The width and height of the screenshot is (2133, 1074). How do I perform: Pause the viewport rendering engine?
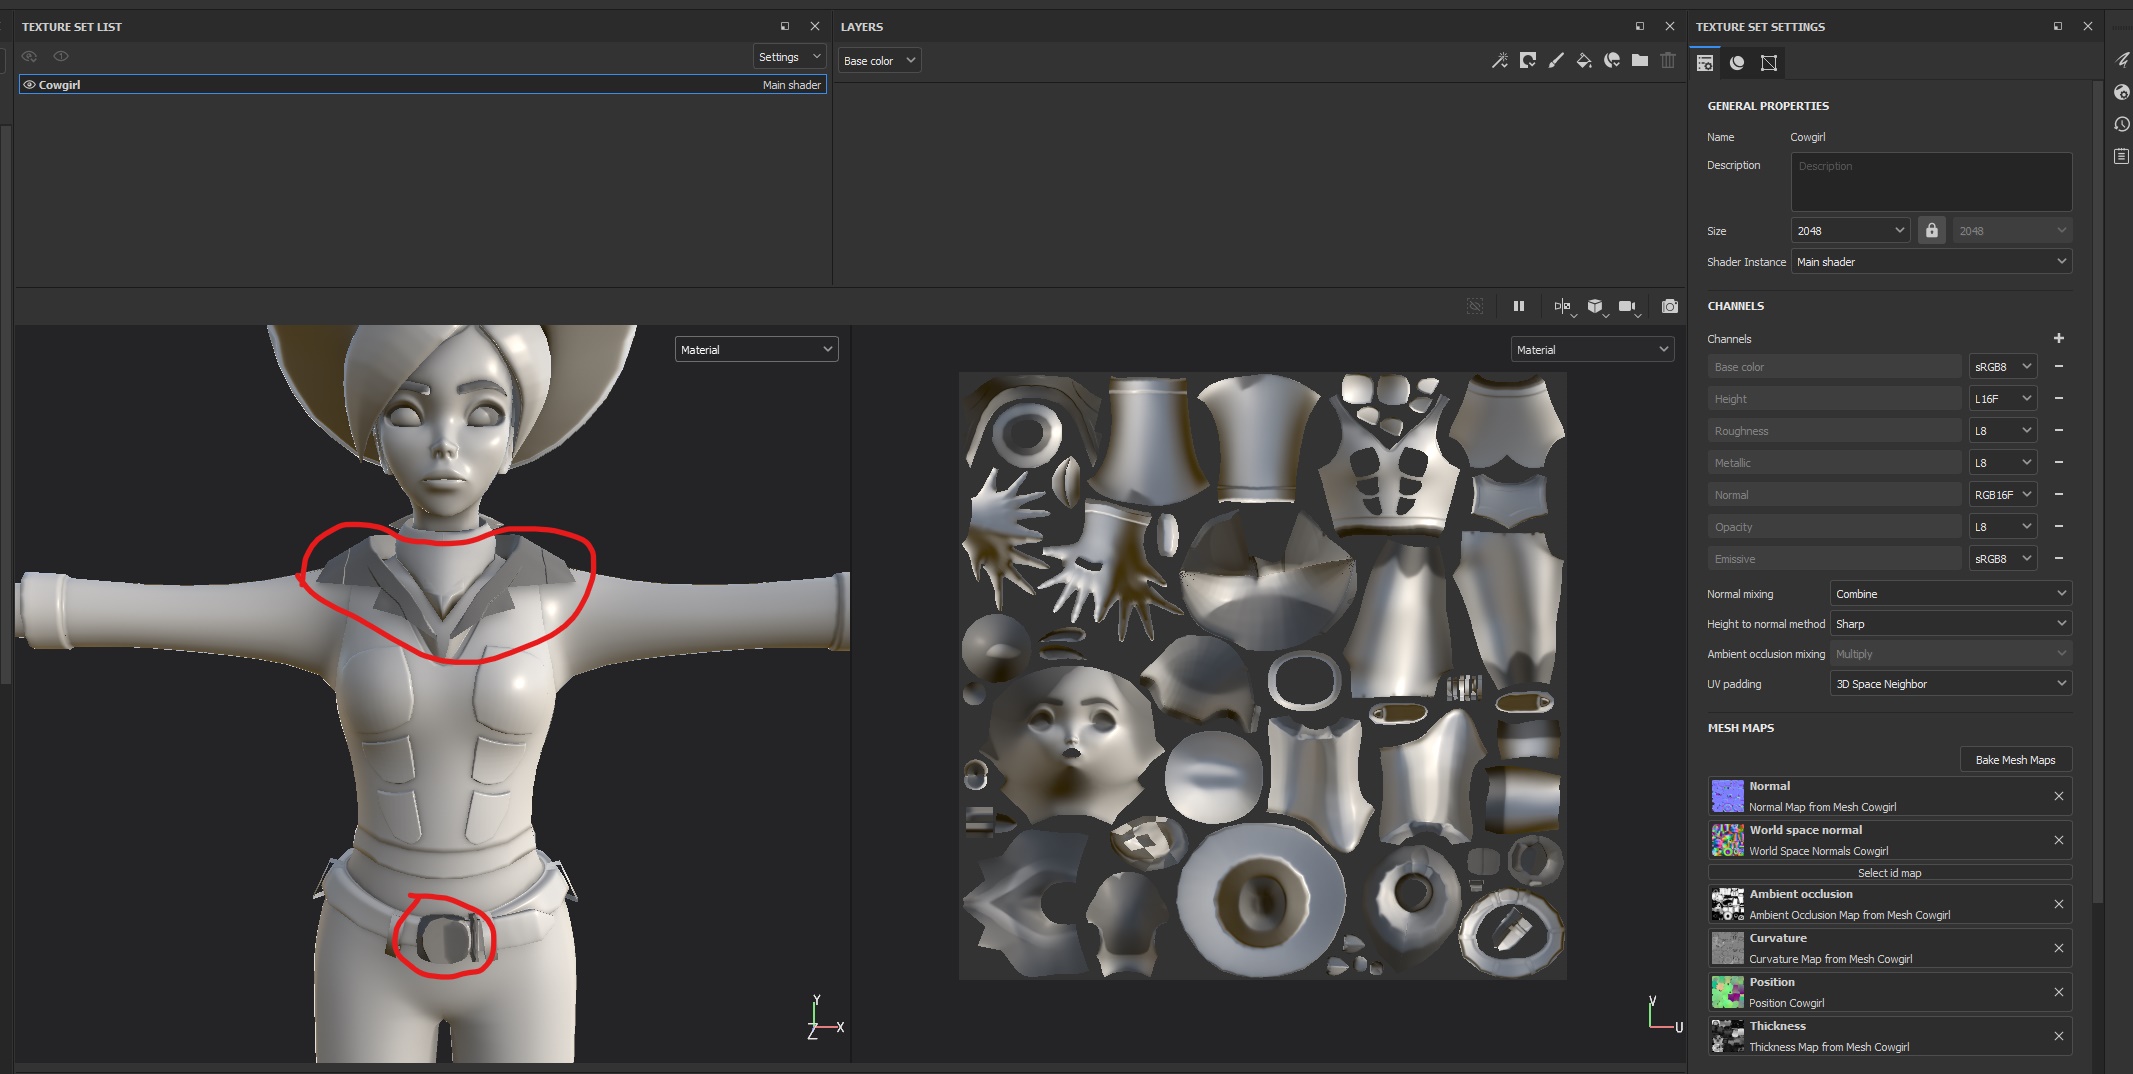click(1519, 306)
